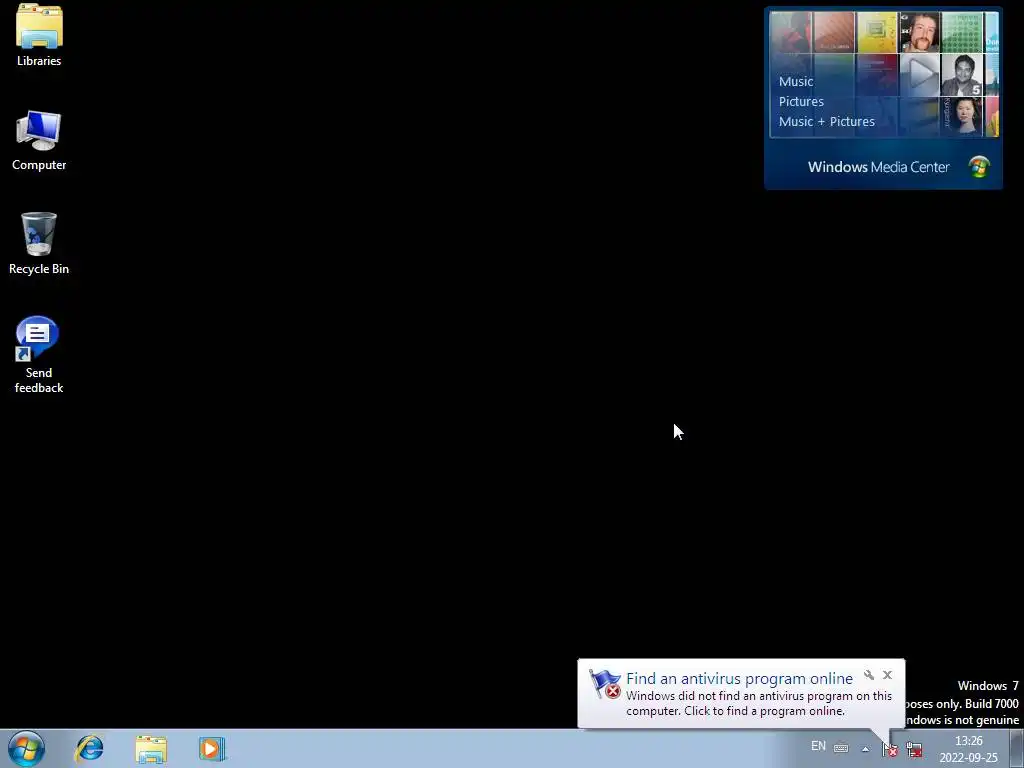Launch Windows Media Player from taskbar
The height and width of the screenshot is (768, 1024).
[212, 748]
